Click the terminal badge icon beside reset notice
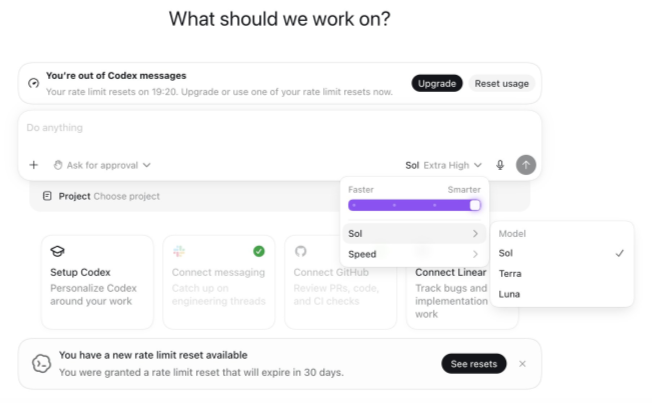The image size is (652, 403). click(42, 363)
